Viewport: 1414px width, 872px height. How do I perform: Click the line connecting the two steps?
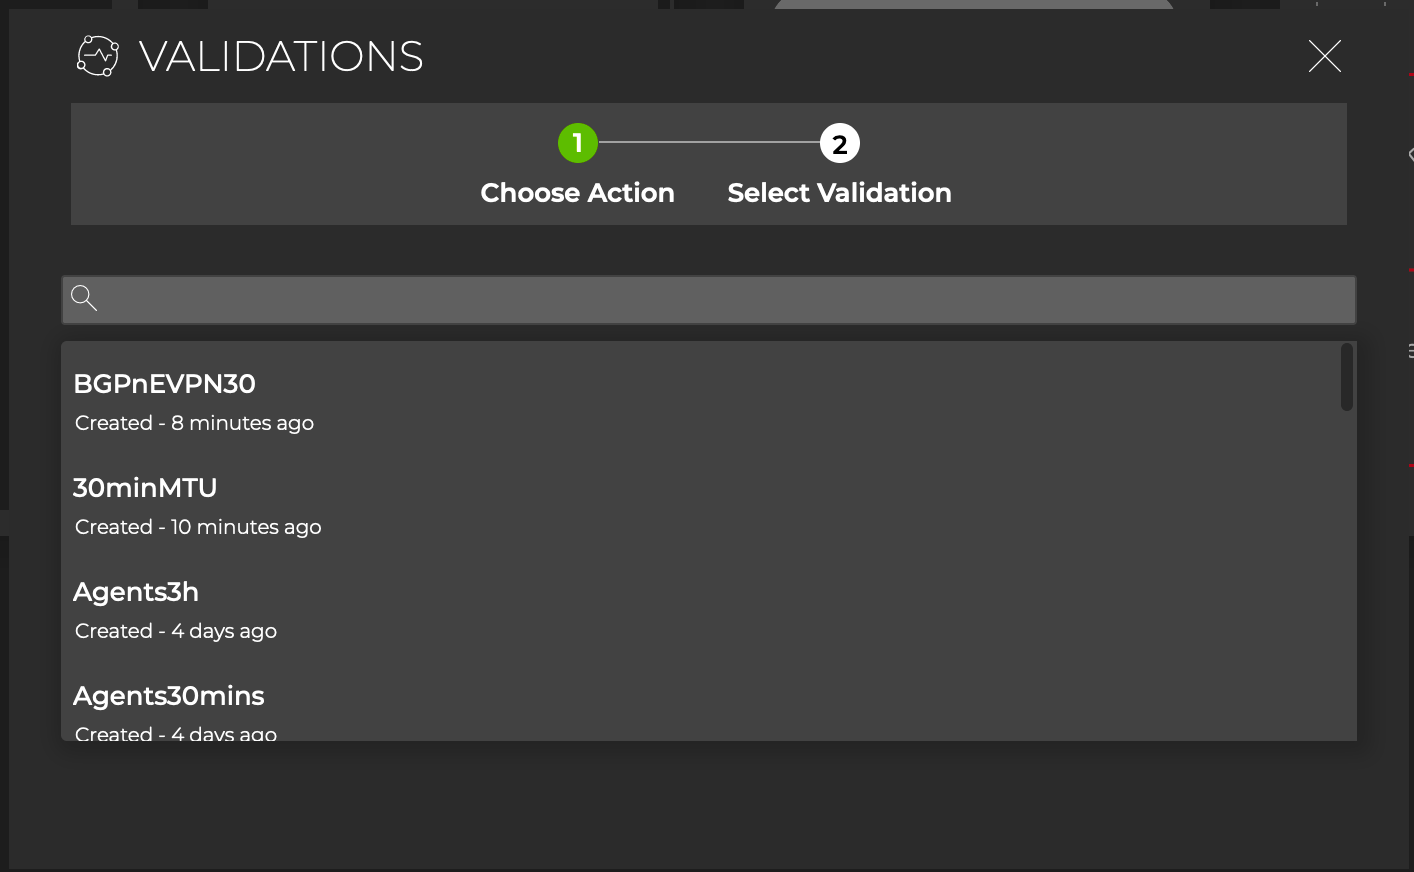(x=708, y=143)
